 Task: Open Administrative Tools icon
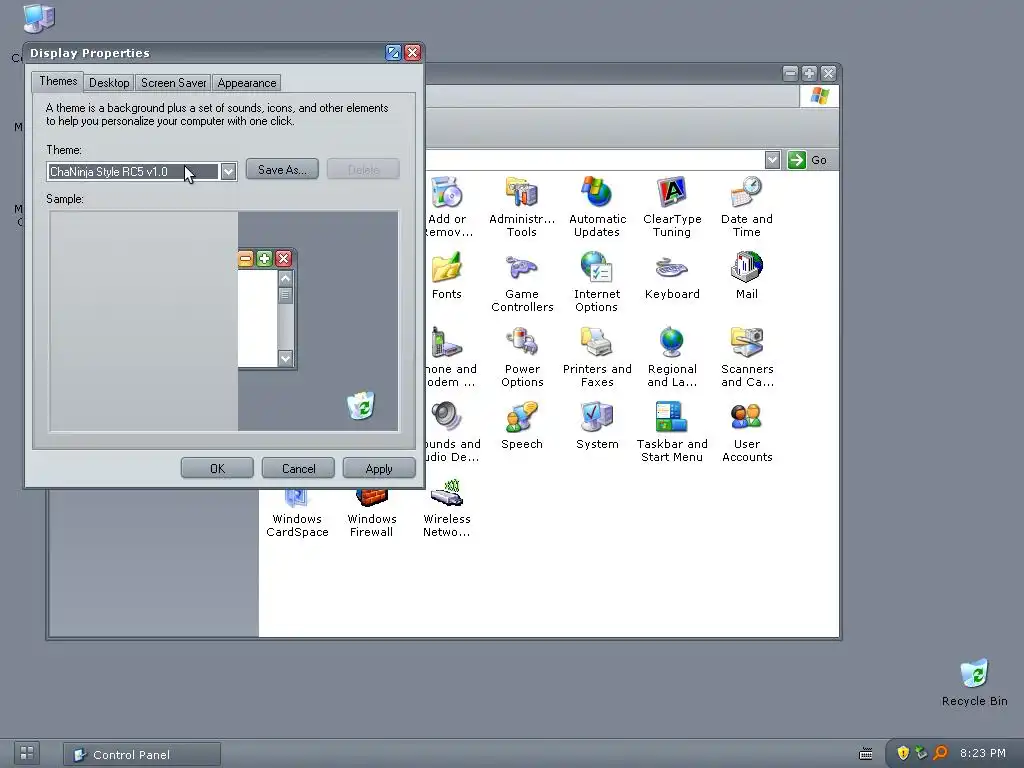tap(522, 193)
